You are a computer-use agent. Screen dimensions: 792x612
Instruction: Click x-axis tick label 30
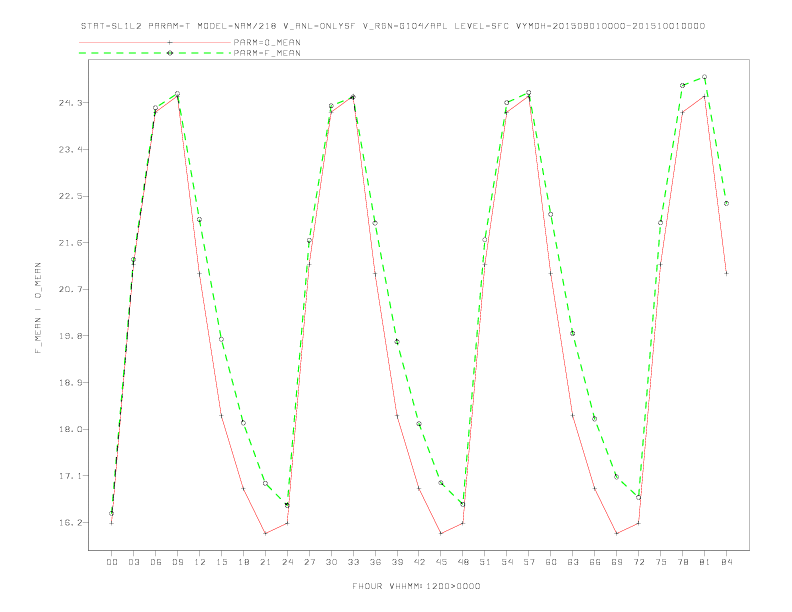point(331,562)
